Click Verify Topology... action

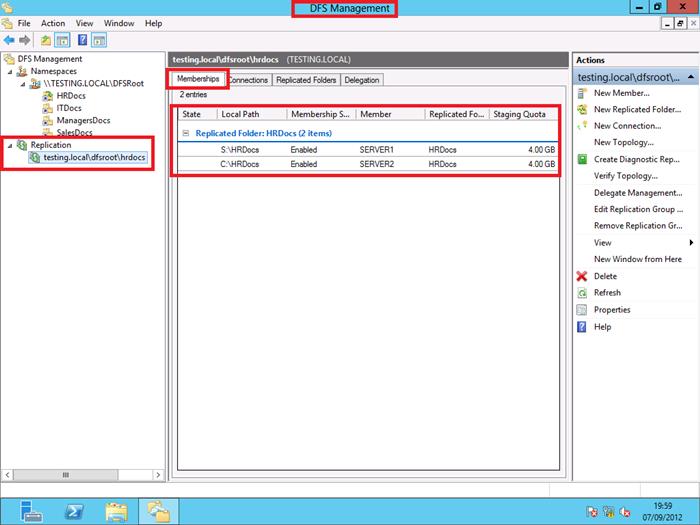(x=625, y=176)
